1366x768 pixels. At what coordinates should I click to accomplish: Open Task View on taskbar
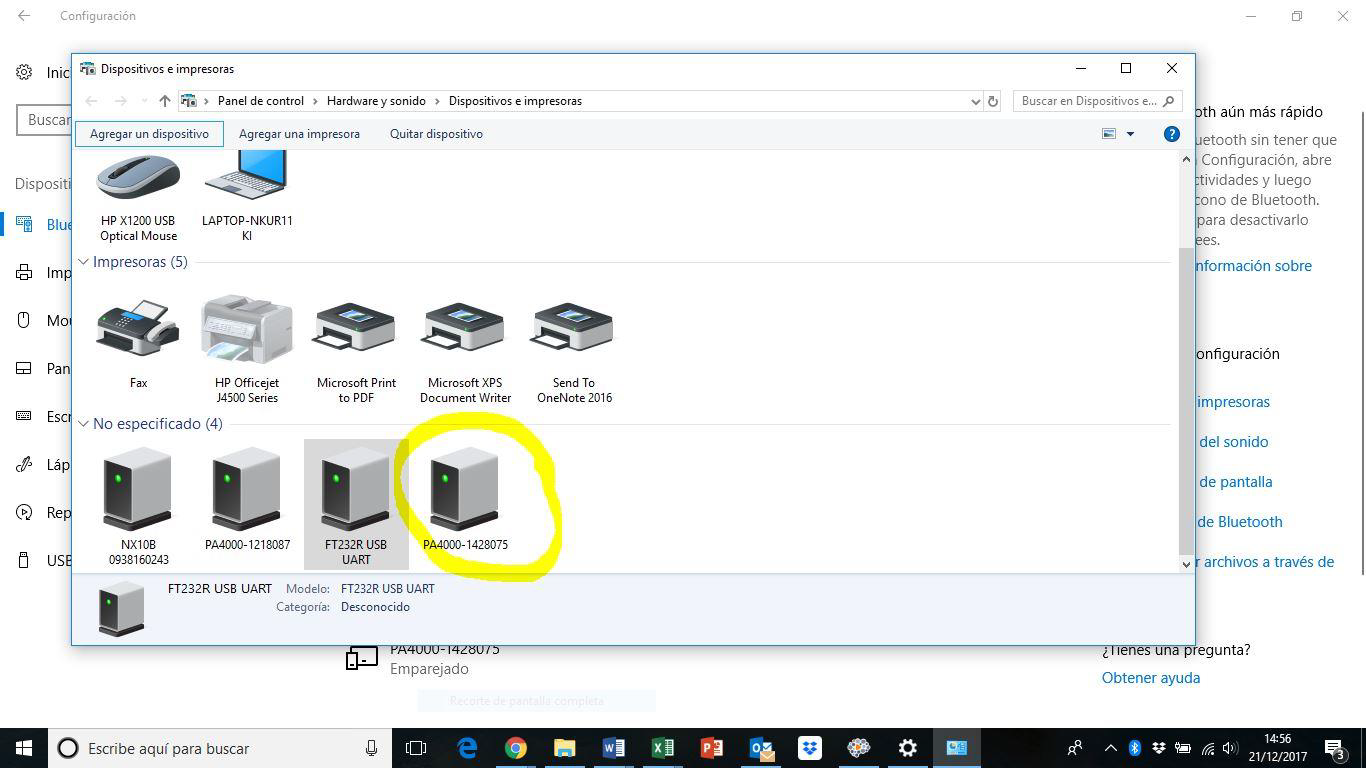point(416,748)
